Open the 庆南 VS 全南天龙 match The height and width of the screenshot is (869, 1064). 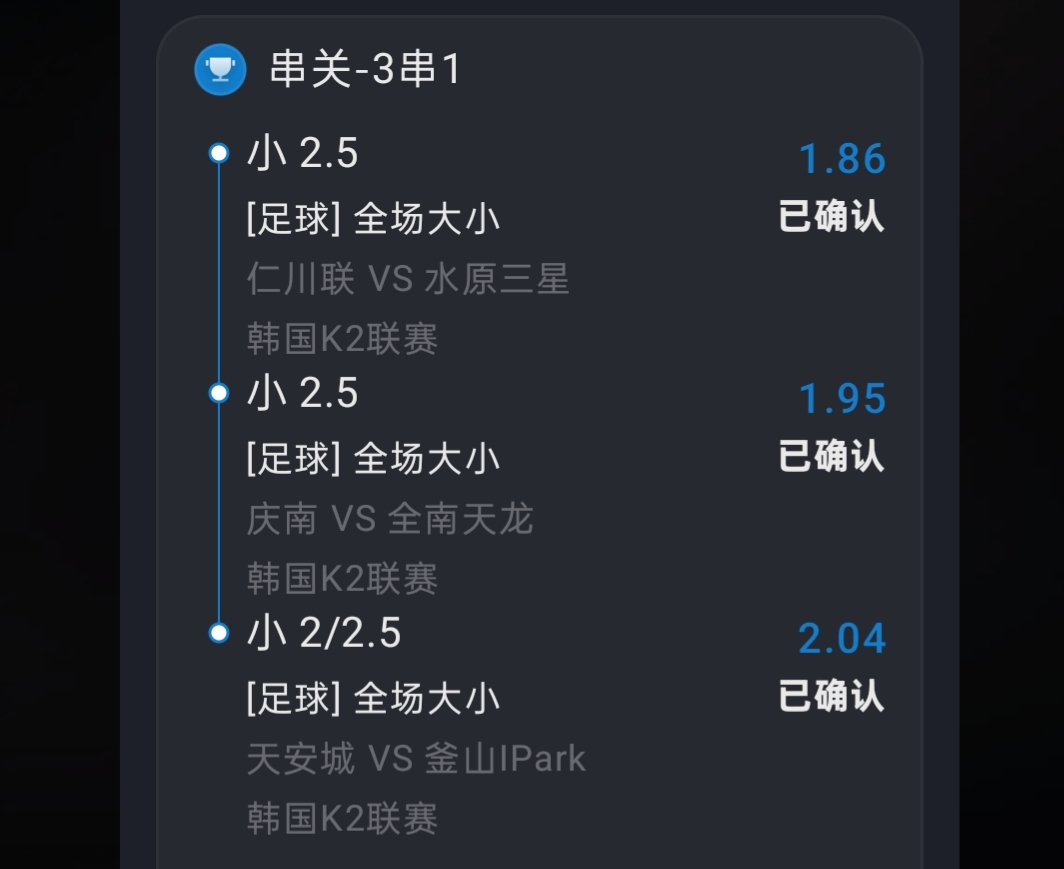(390, 519)
